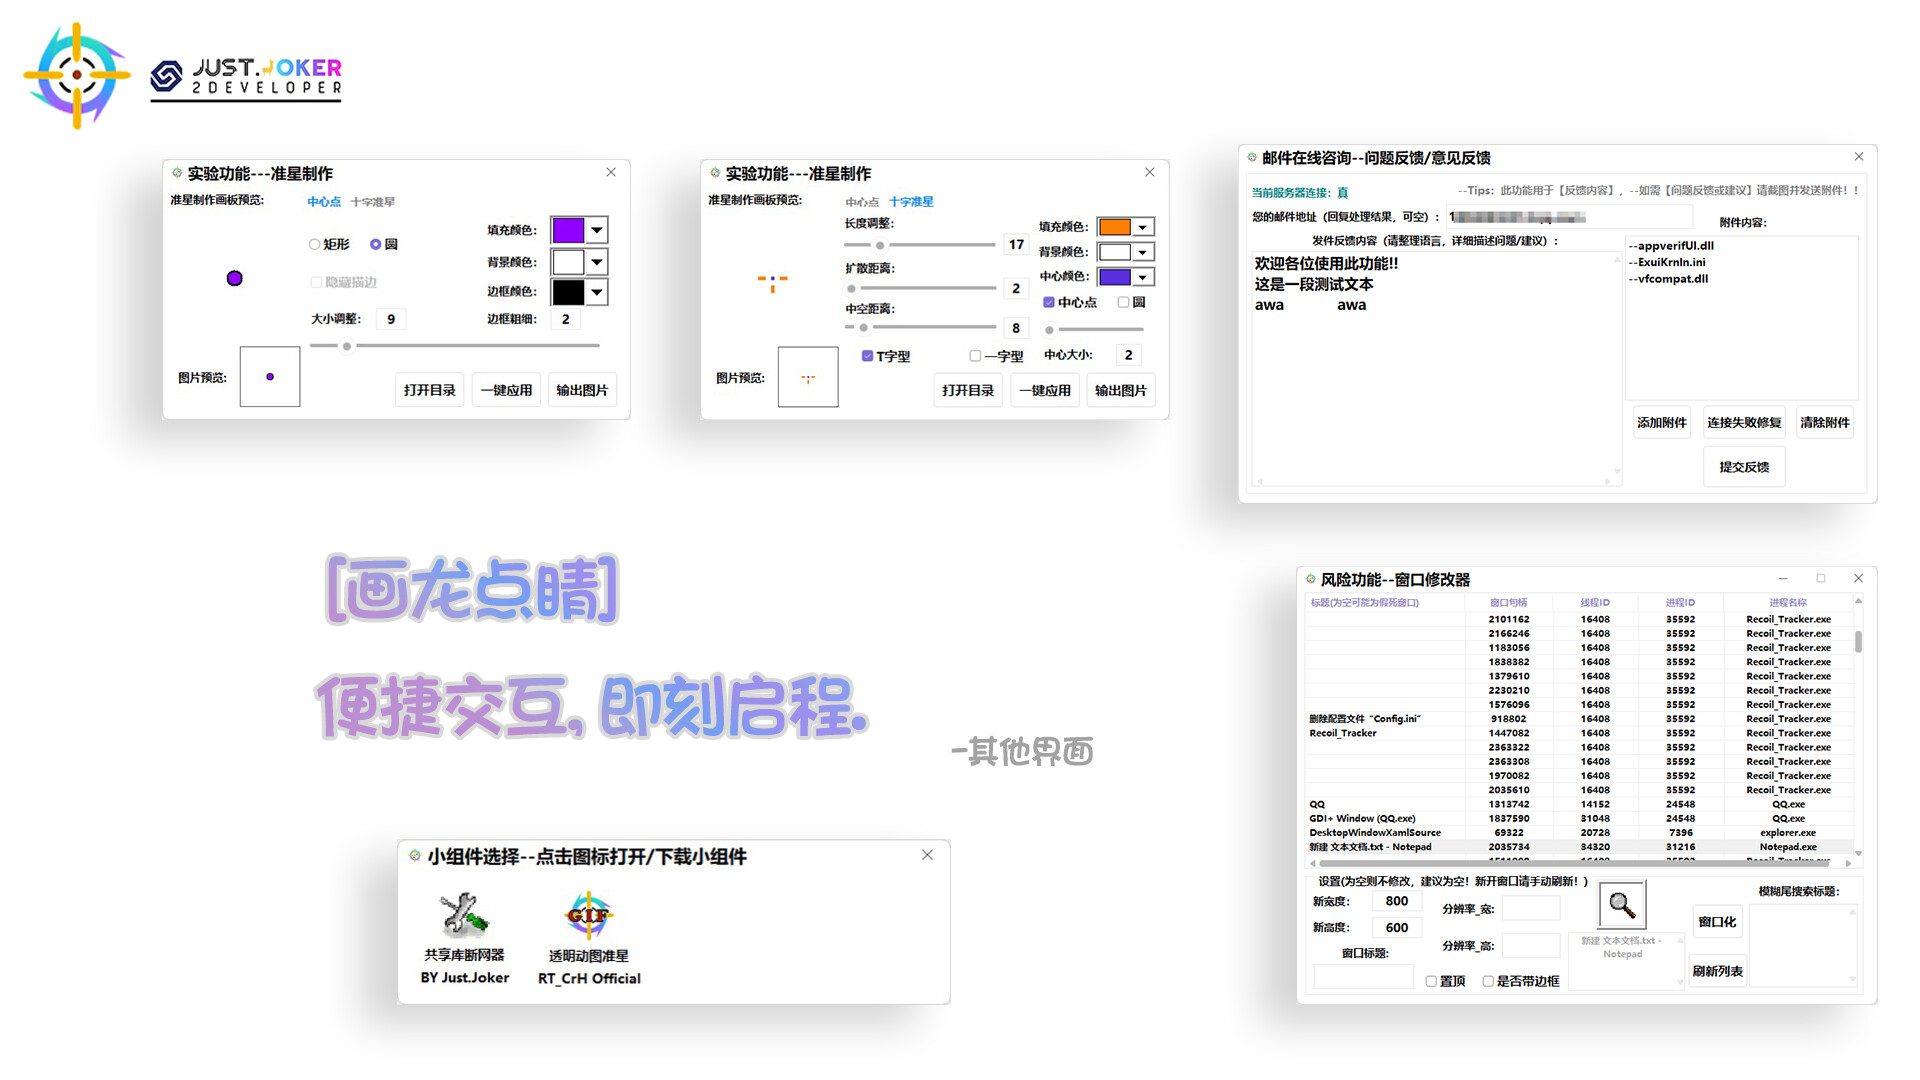Check the 置顶 checkbox
This screenshot has width=1920, height=1080.
(1432, 981)
